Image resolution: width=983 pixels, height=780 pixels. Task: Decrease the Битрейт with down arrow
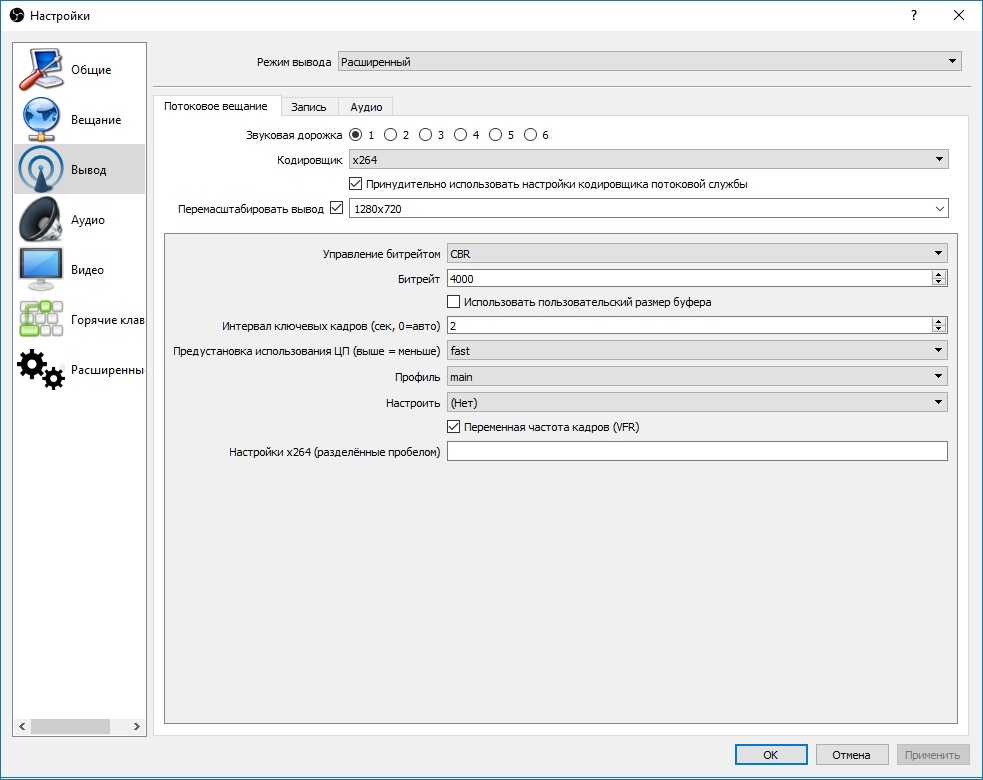click(x=938, y=282)
